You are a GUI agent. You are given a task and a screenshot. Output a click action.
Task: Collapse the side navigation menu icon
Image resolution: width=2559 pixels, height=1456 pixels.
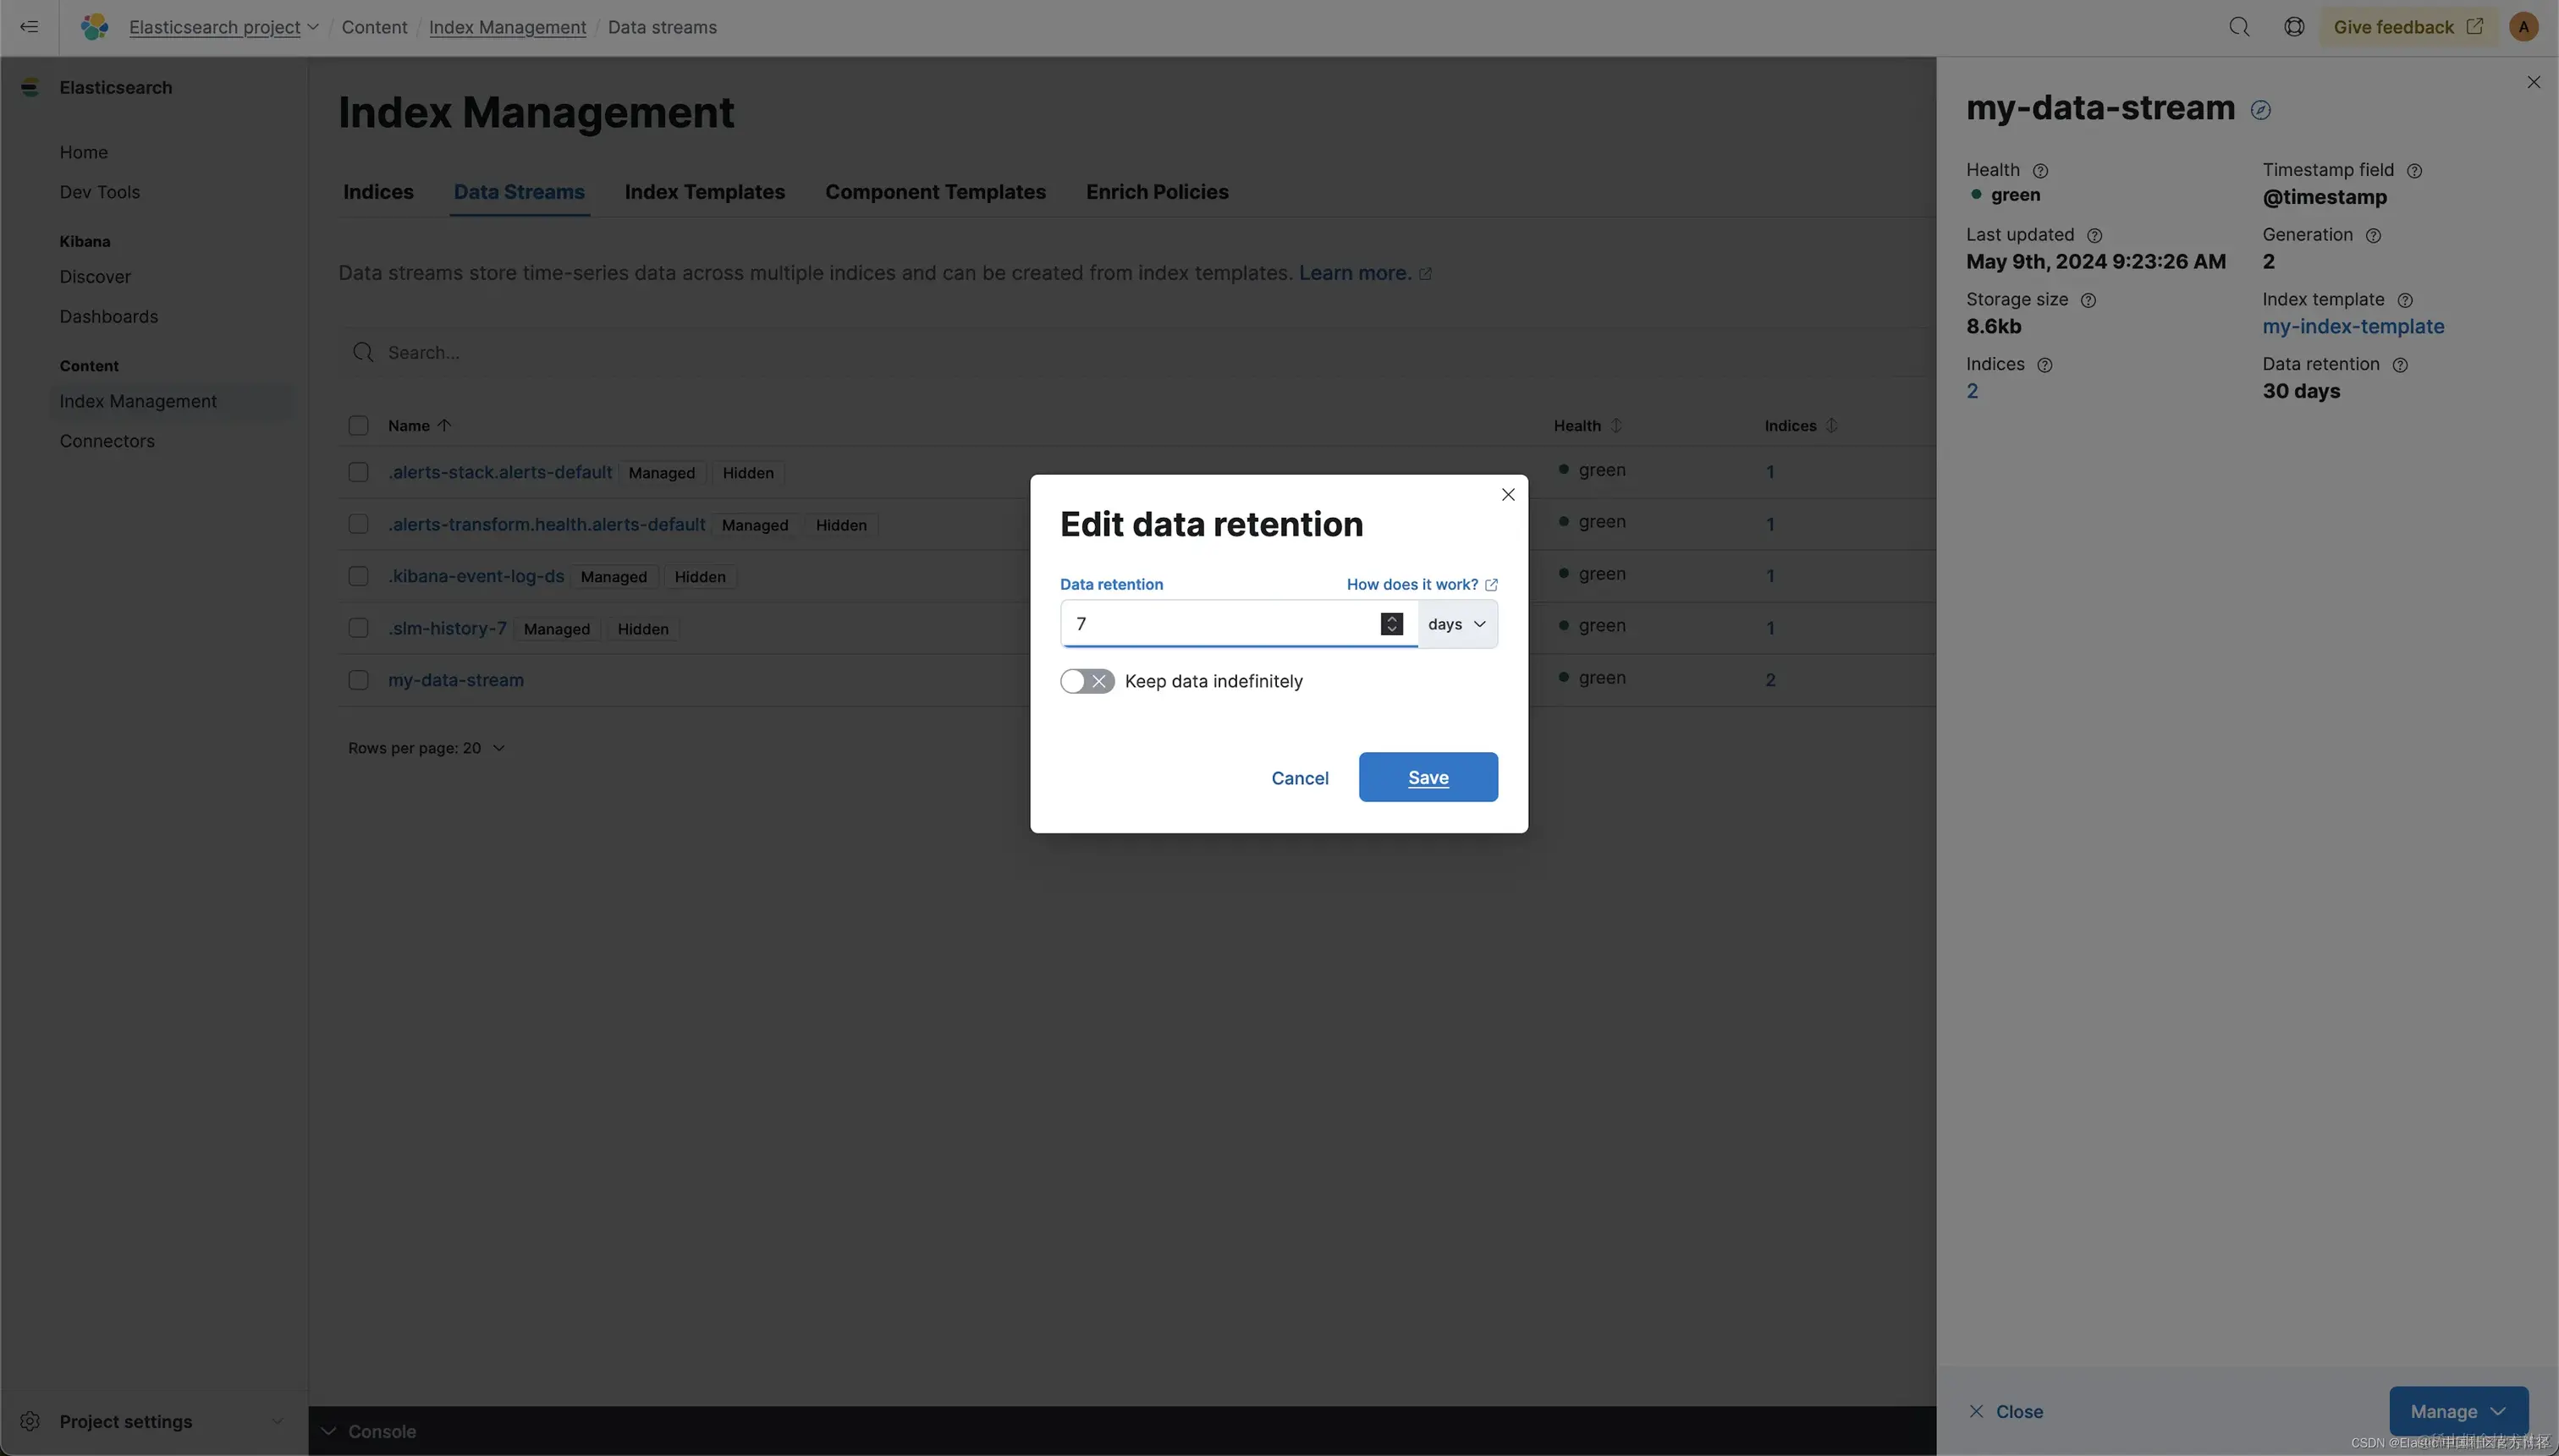click(29, 27)
